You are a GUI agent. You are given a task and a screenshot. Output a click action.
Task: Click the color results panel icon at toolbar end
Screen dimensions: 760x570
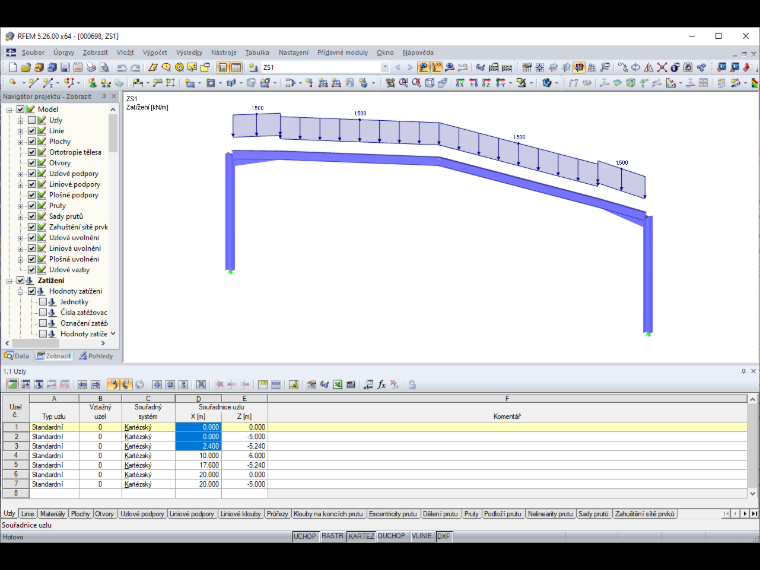point(755,83)
